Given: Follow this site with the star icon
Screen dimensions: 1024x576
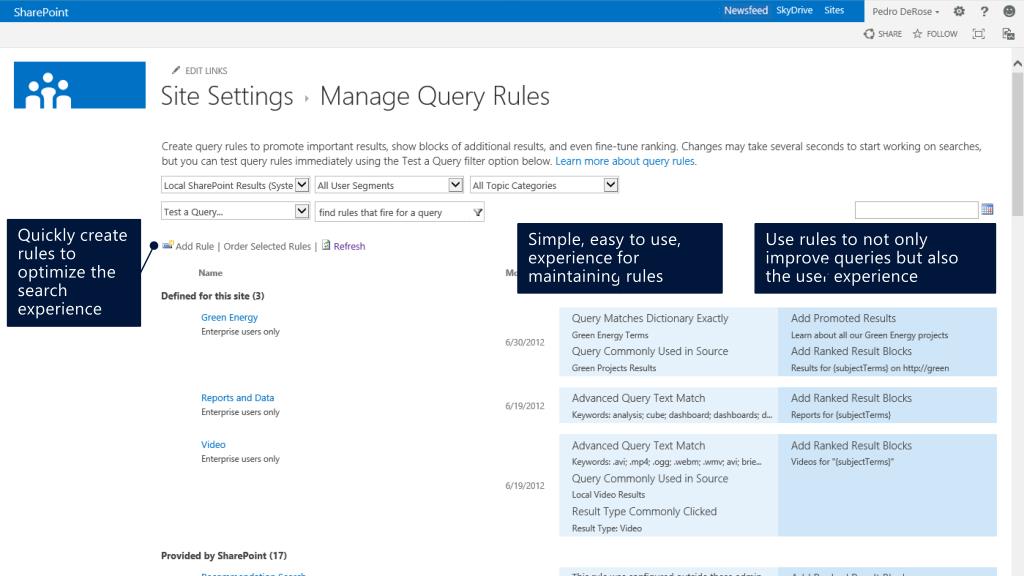Looking at the screenshot, I should (918, 34).
